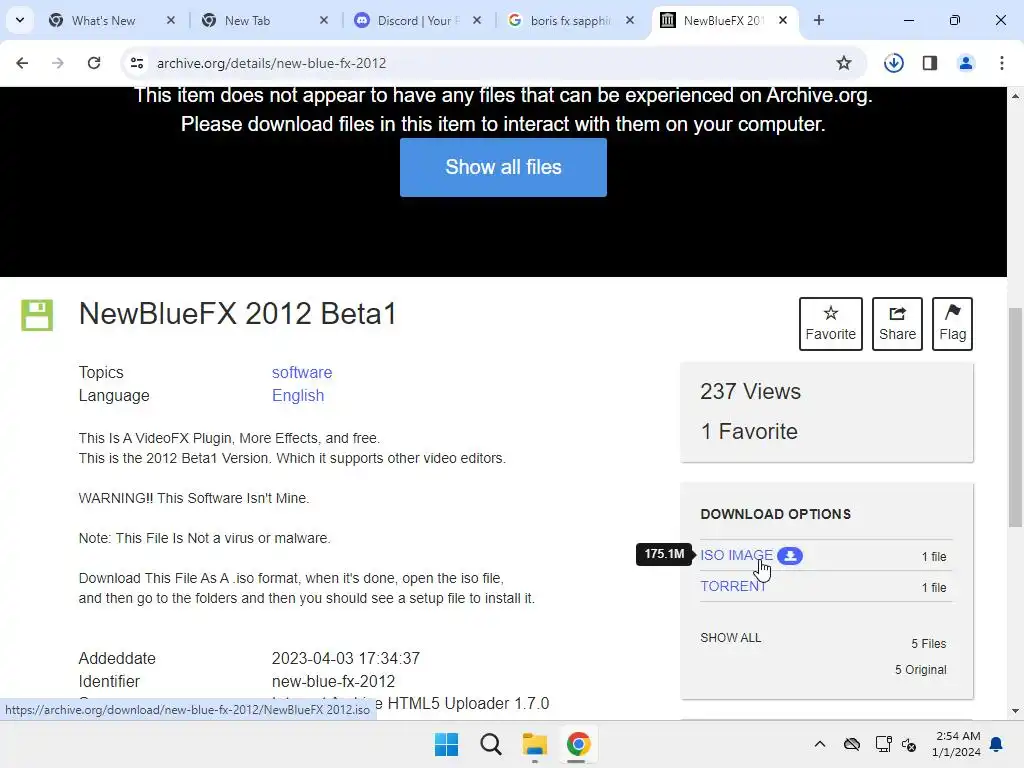Click the muted volume tray icon
1024x768 pixels.
pos(909,744)
